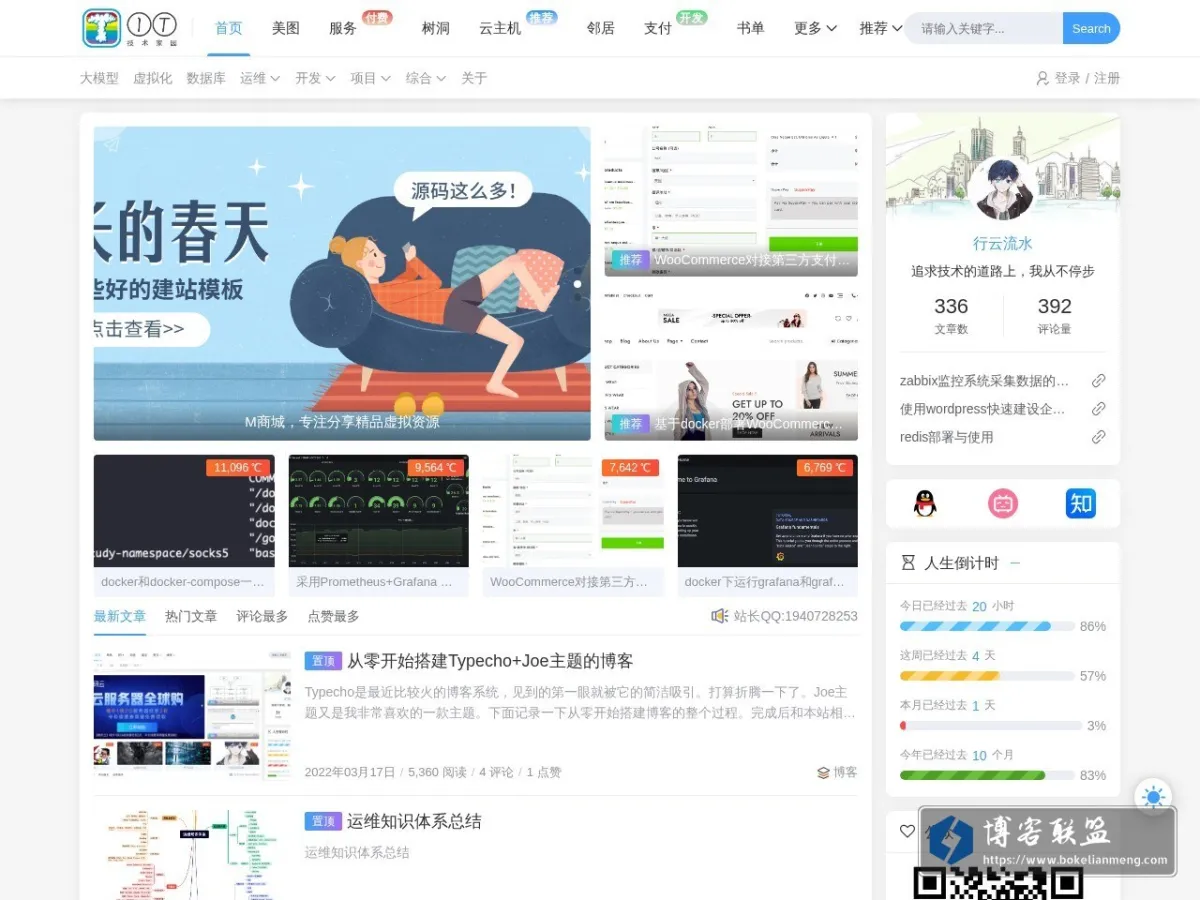Click the 这周已经过去 yellow progress bar
The image size is (1200, 900).
point(987,676)
